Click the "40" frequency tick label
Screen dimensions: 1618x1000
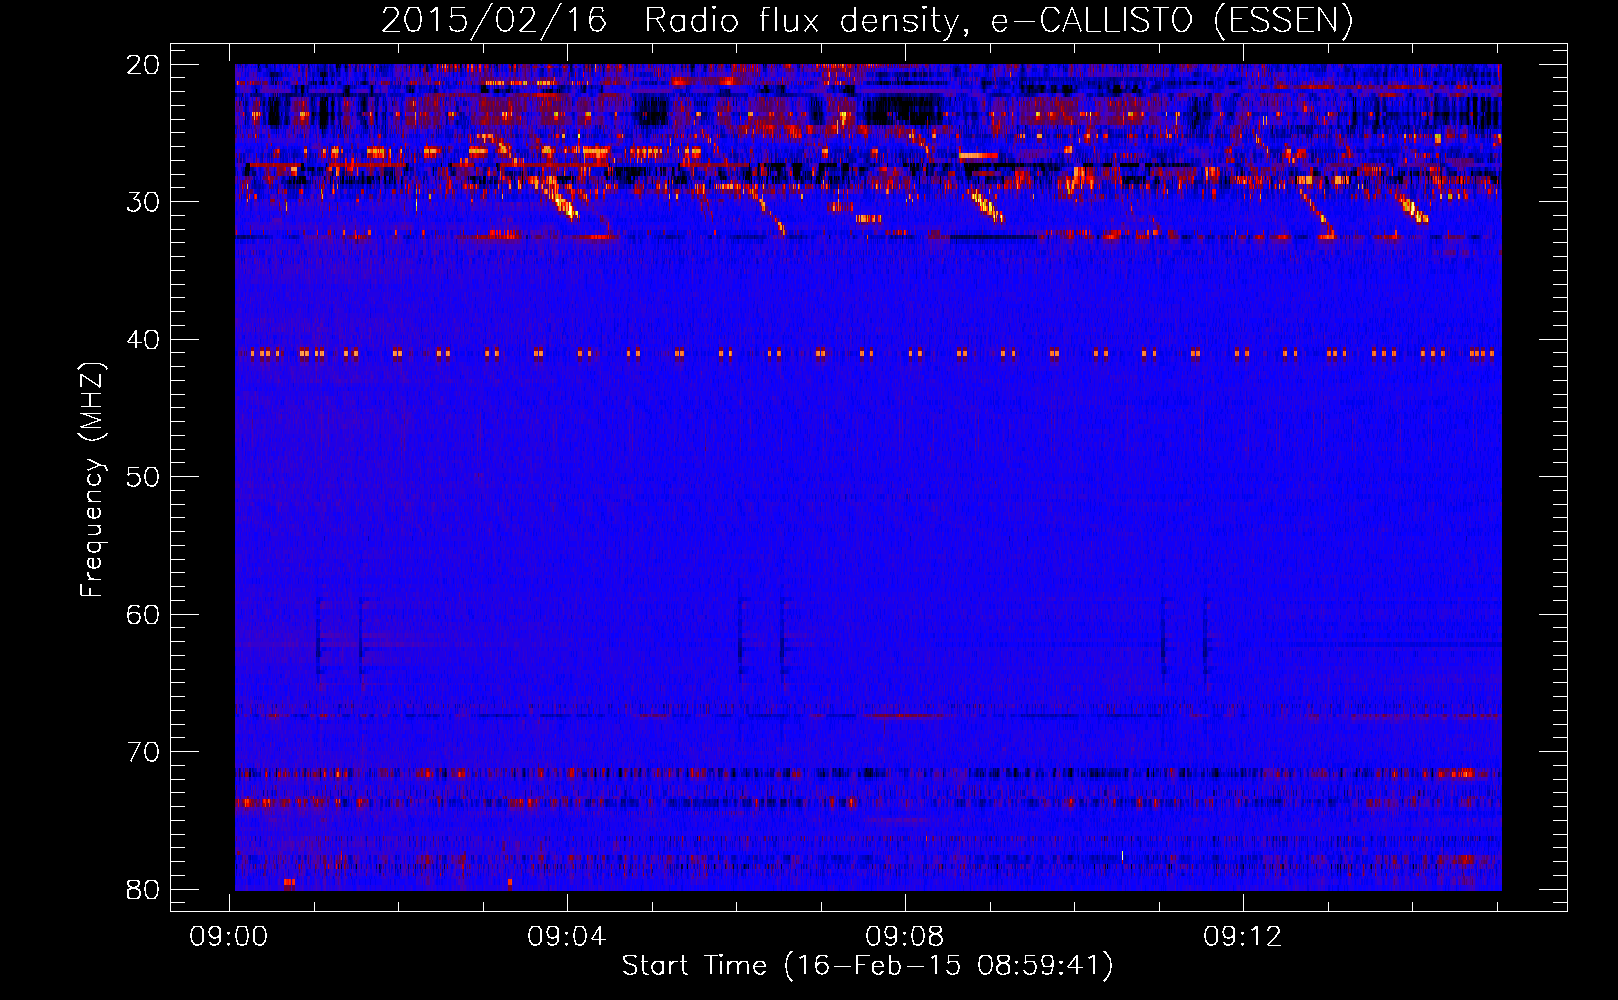(x=143, y=340)
